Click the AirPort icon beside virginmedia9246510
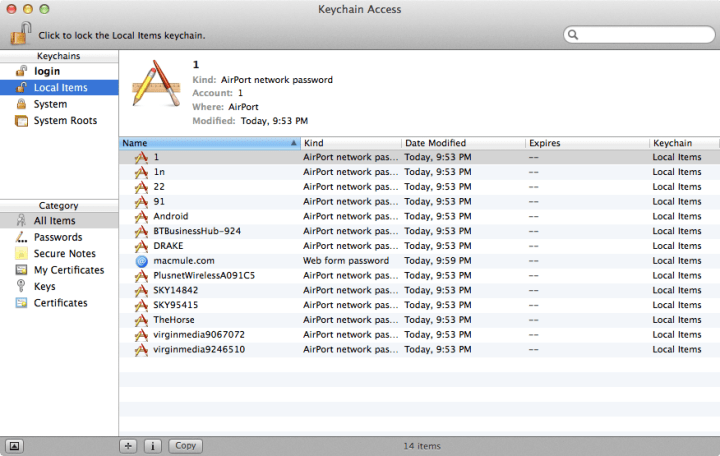This screenshot has width=720, height=456. tap(141, 349)
